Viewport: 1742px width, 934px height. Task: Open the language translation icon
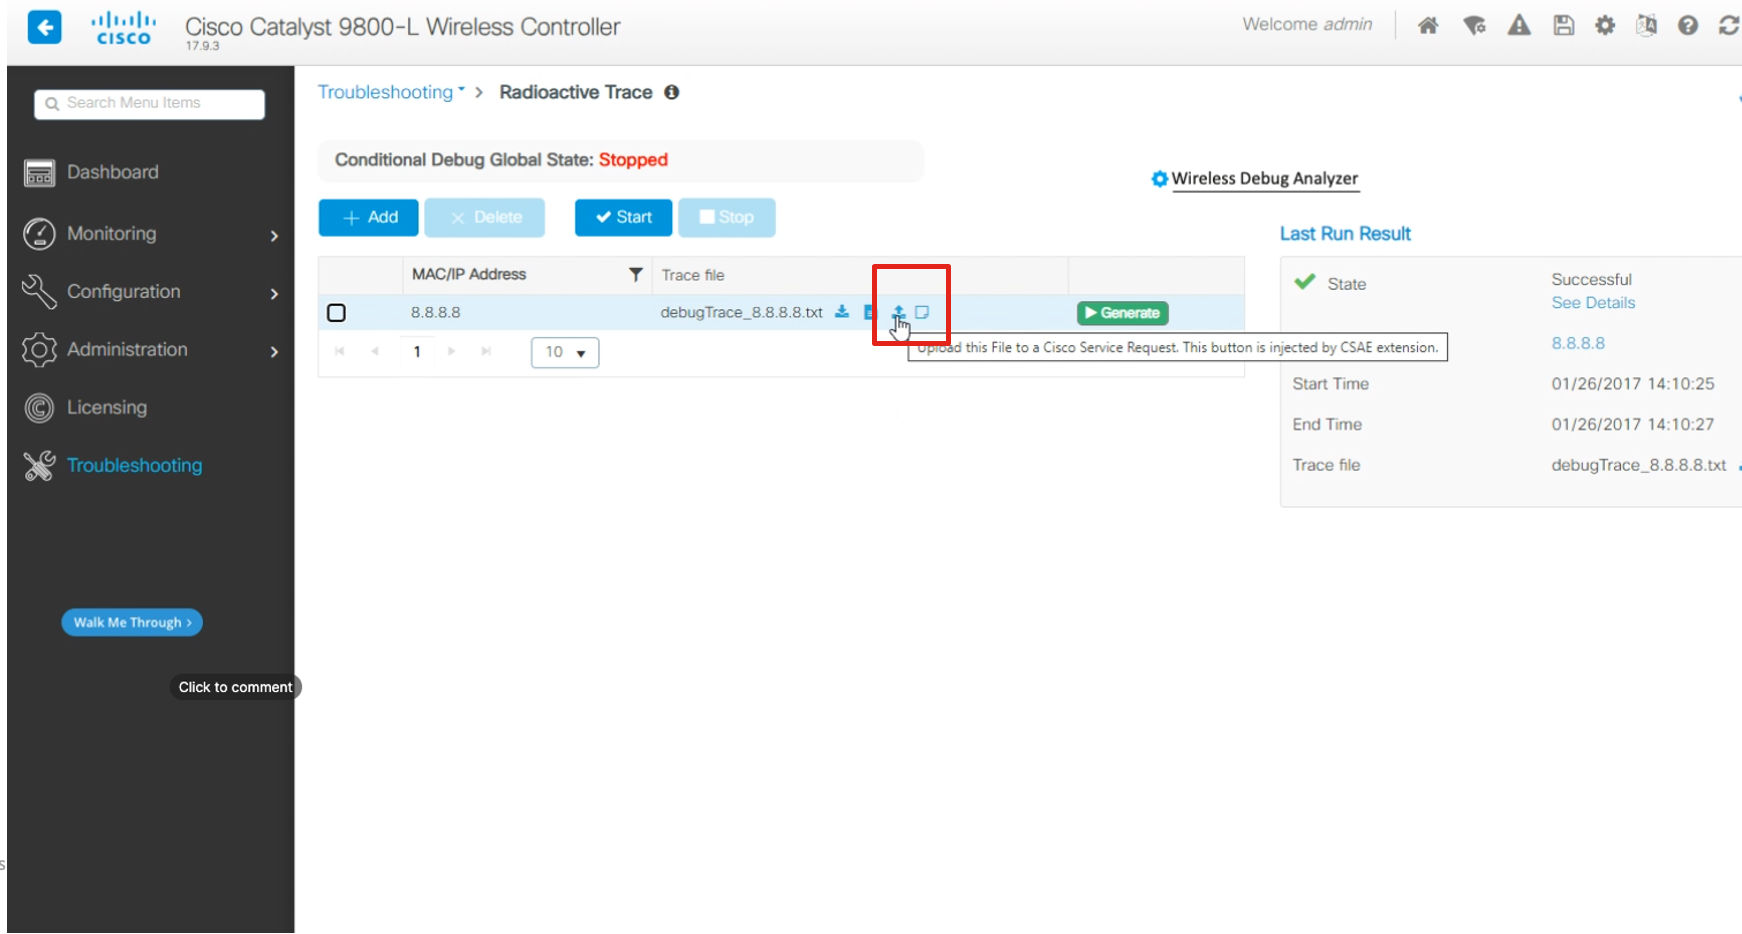click(1646, 25)
